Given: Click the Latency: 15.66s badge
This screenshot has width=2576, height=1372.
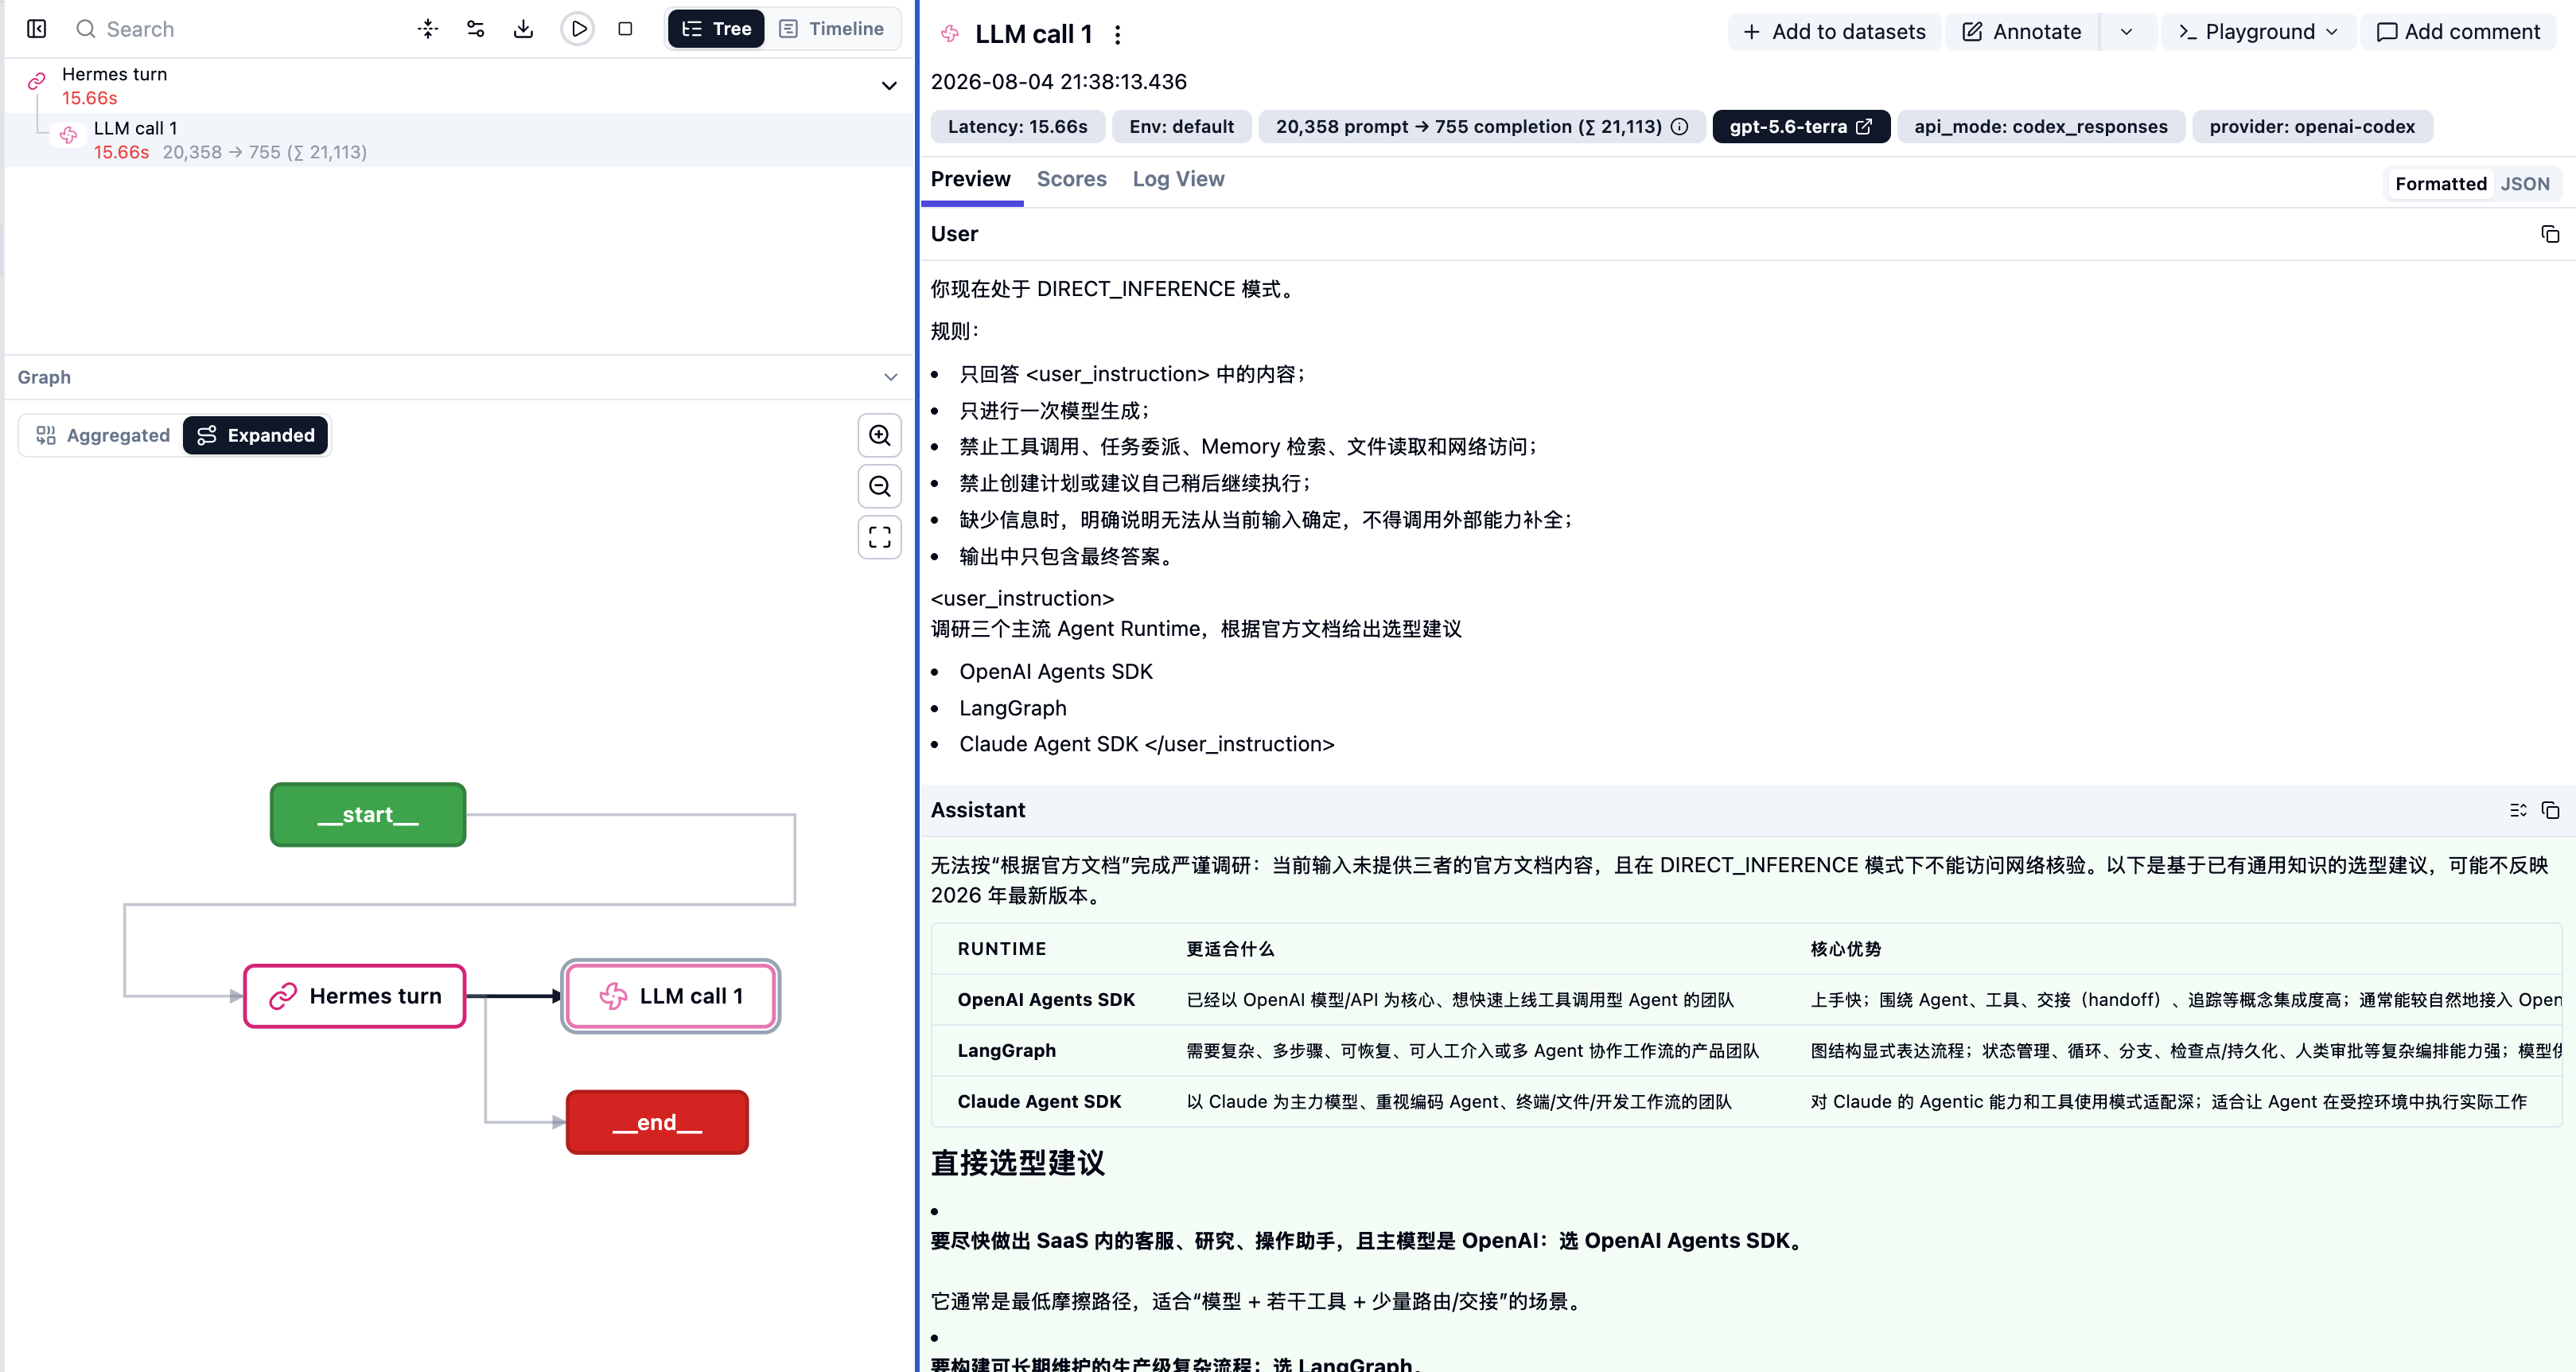Looking at the screenshot, I should [x=1018, y=127].
